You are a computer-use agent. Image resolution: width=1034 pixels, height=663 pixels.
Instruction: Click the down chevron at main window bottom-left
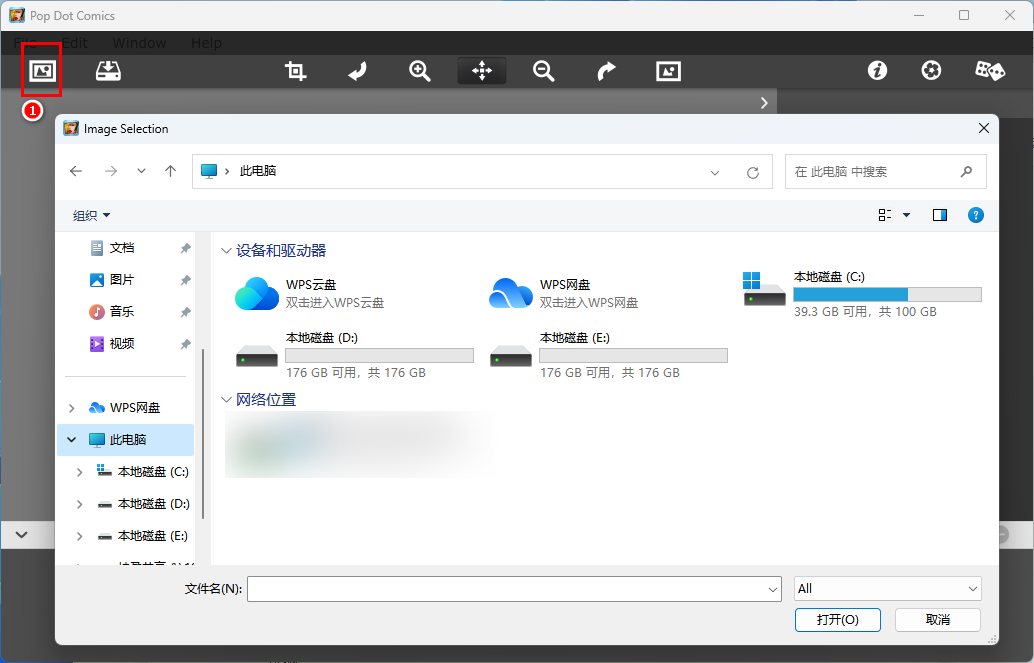point(21,534)
